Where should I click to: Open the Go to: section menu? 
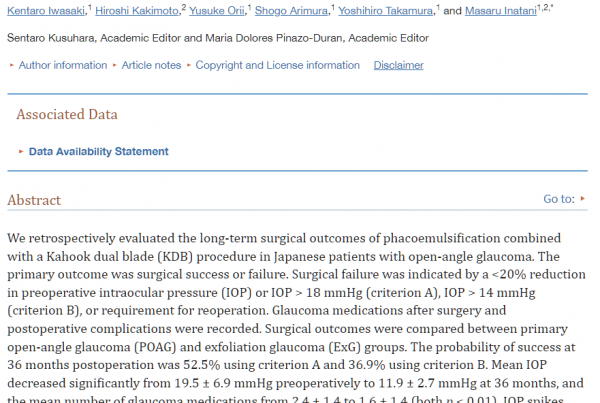click(x=559, y=199)
